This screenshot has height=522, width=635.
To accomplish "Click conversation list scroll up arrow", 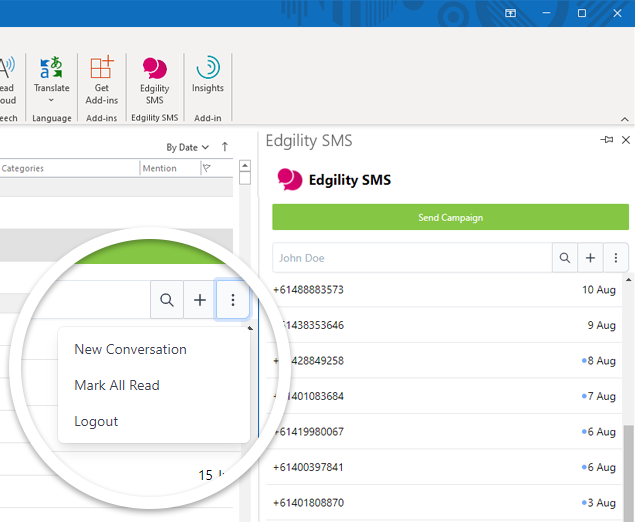I will pos(628,279).
